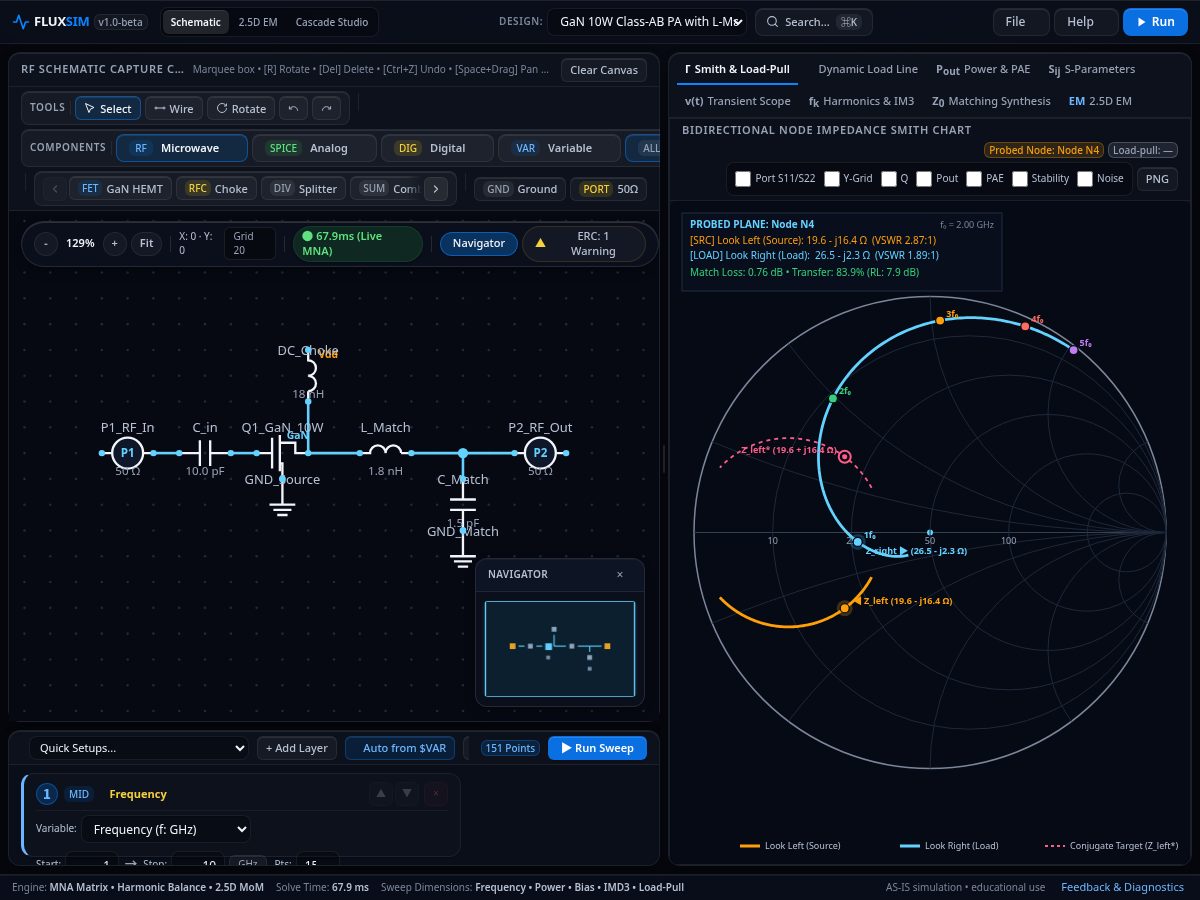Tick the Q checkbox

tap(888, 178)
